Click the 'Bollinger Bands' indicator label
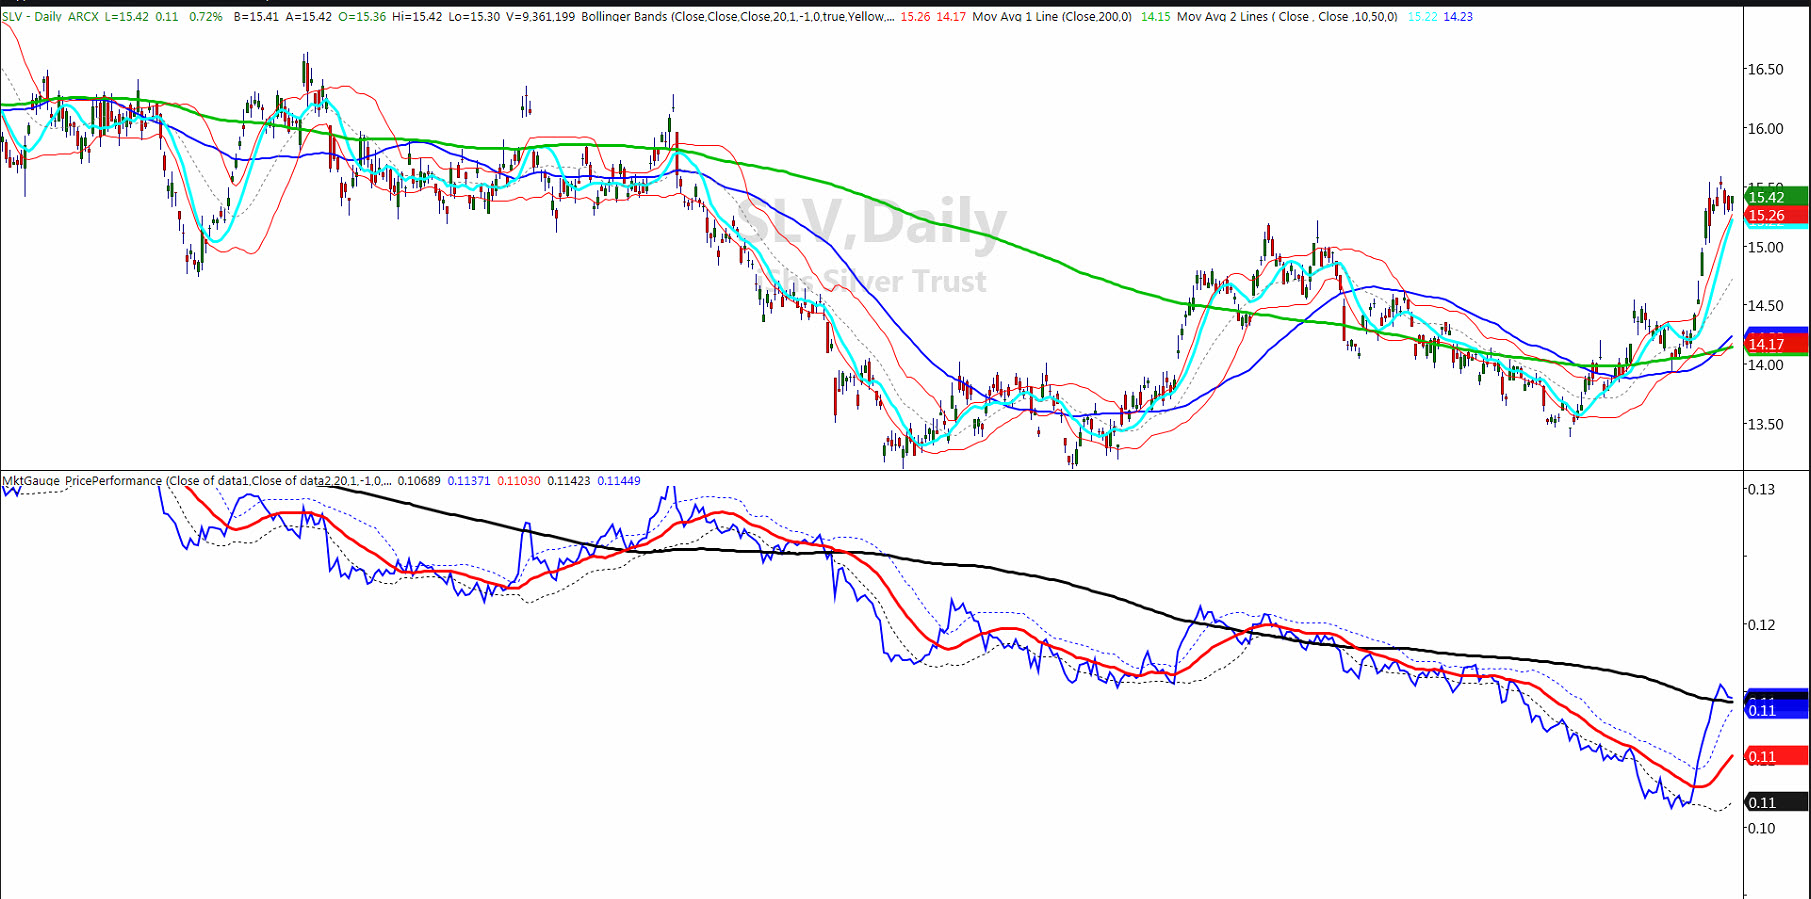Viewport: 1811px width, 899px height. point(624,17)
